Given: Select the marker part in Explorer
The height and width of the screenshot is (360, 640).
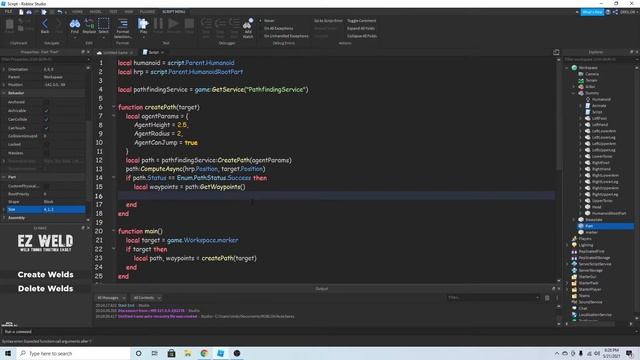Looking at the screenshot, I should pyautogui.click(x=588, y=232).
